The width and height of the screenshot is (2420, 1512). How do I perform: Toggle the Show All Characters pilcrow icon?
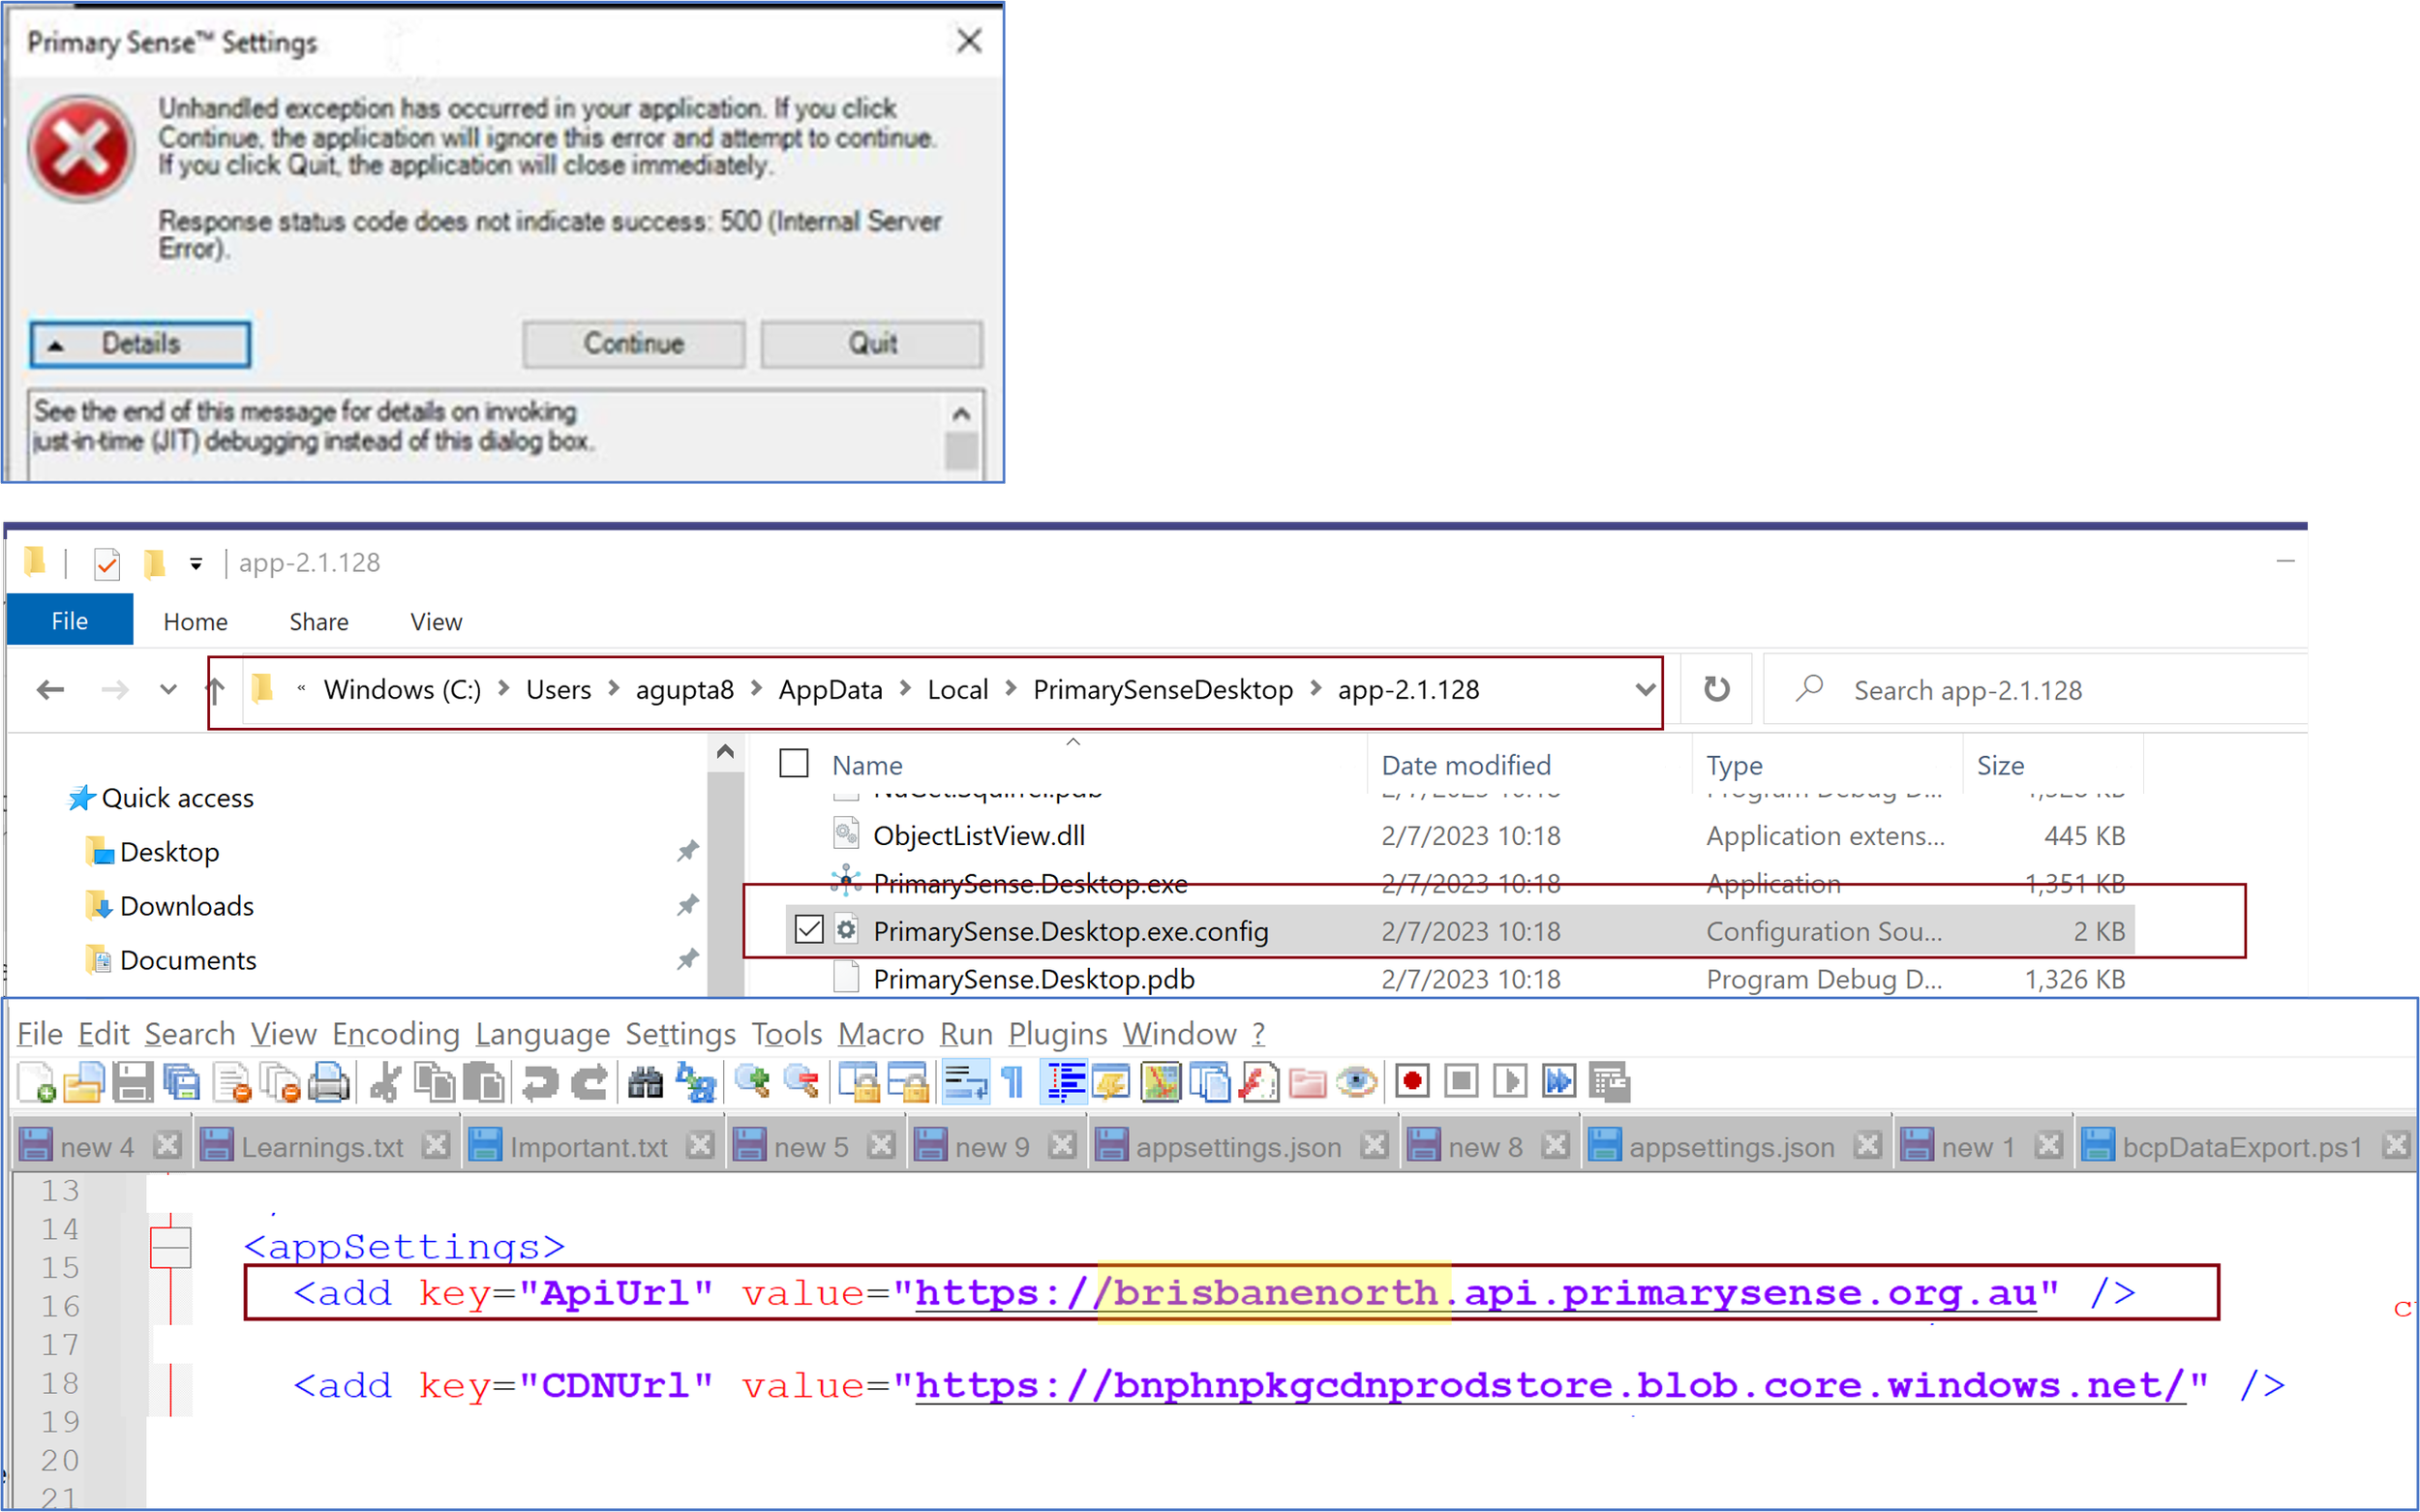click(x=1013, y=1083)
